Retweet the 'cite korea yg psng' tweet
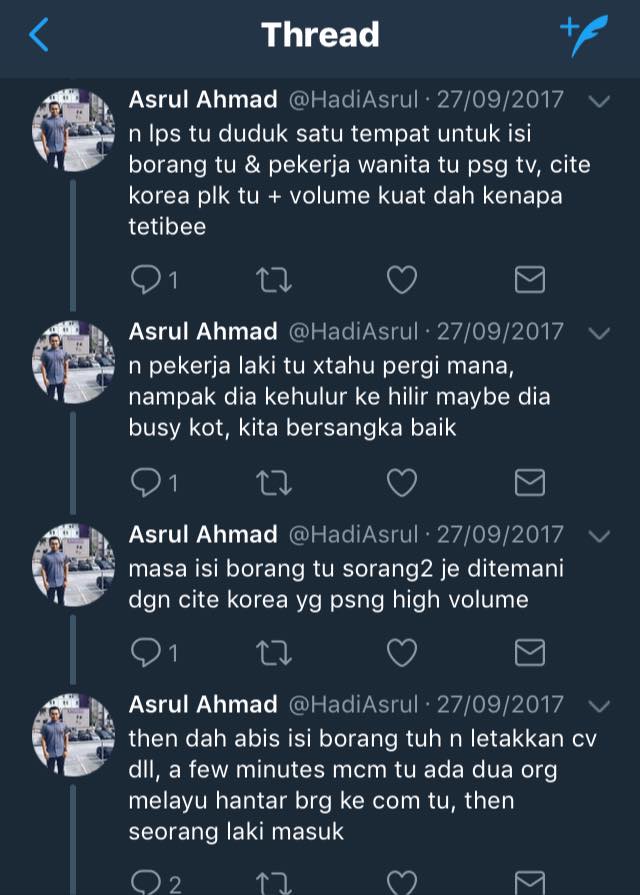 (274, 653)
